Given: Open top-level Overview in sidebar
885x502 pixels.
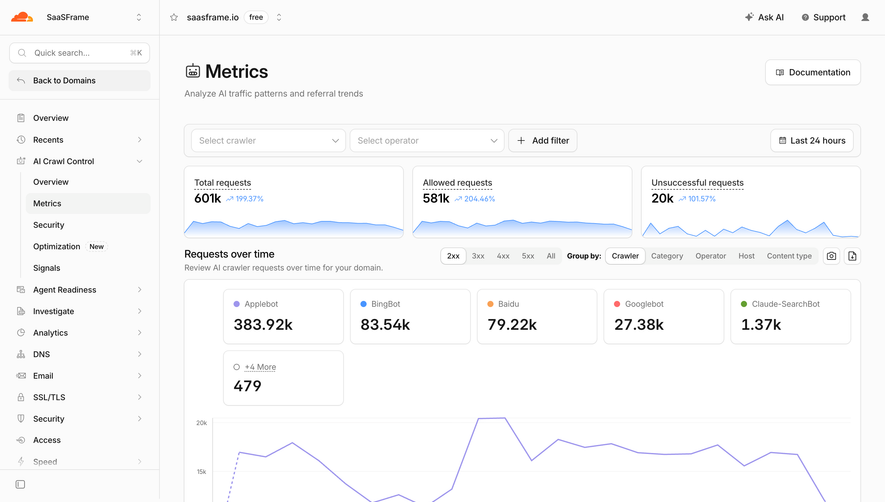Looking at the screenshot, I should pos(51,118).
